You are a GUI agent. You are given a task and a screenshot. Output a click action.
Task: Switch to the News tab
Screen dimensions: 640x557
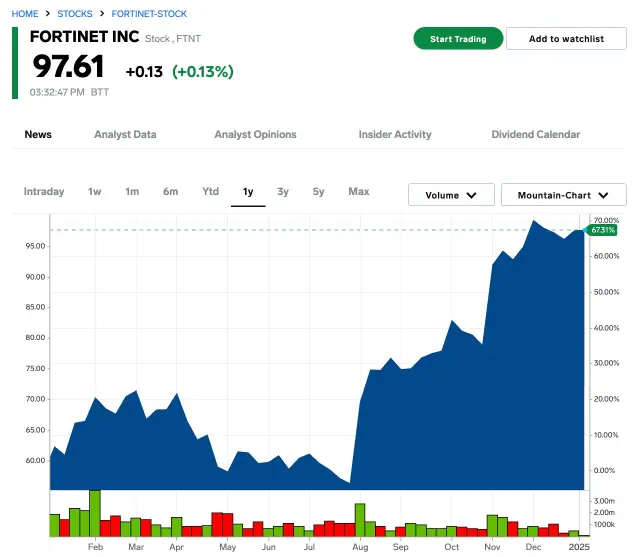38,135
